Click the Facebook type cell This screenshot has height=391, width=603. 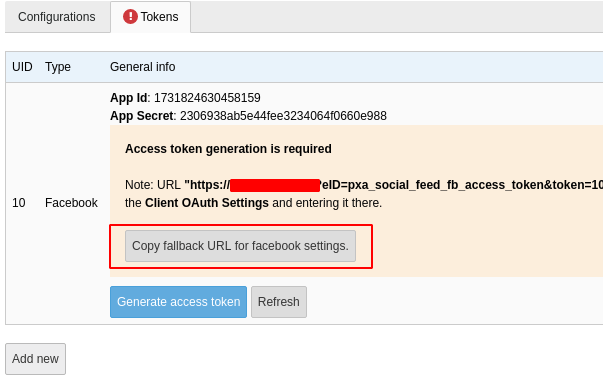tap(72, 203)
